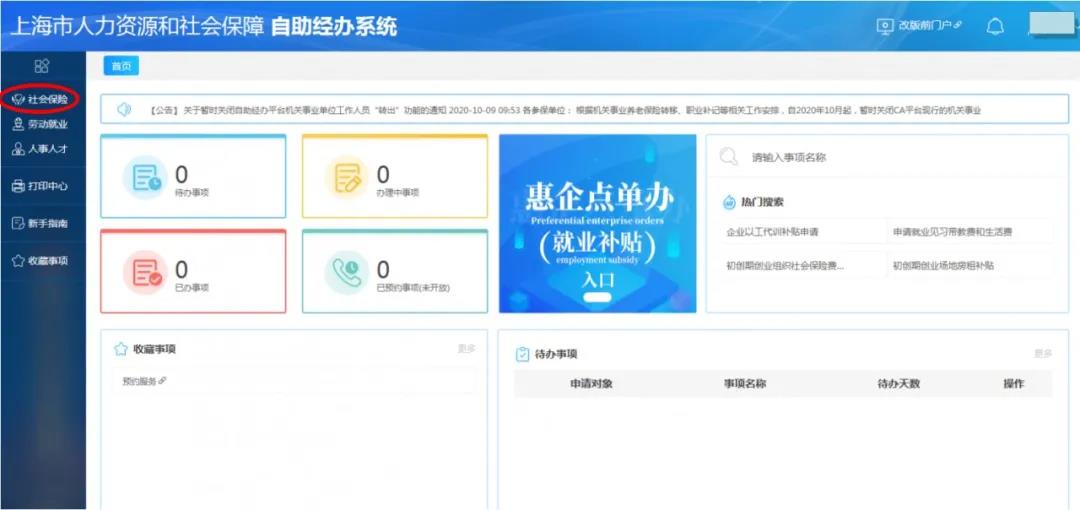The height and width of the screenshot is (510, 1080).
Task: Click the printer icon for 打印中心
Action: pos(19,186)
